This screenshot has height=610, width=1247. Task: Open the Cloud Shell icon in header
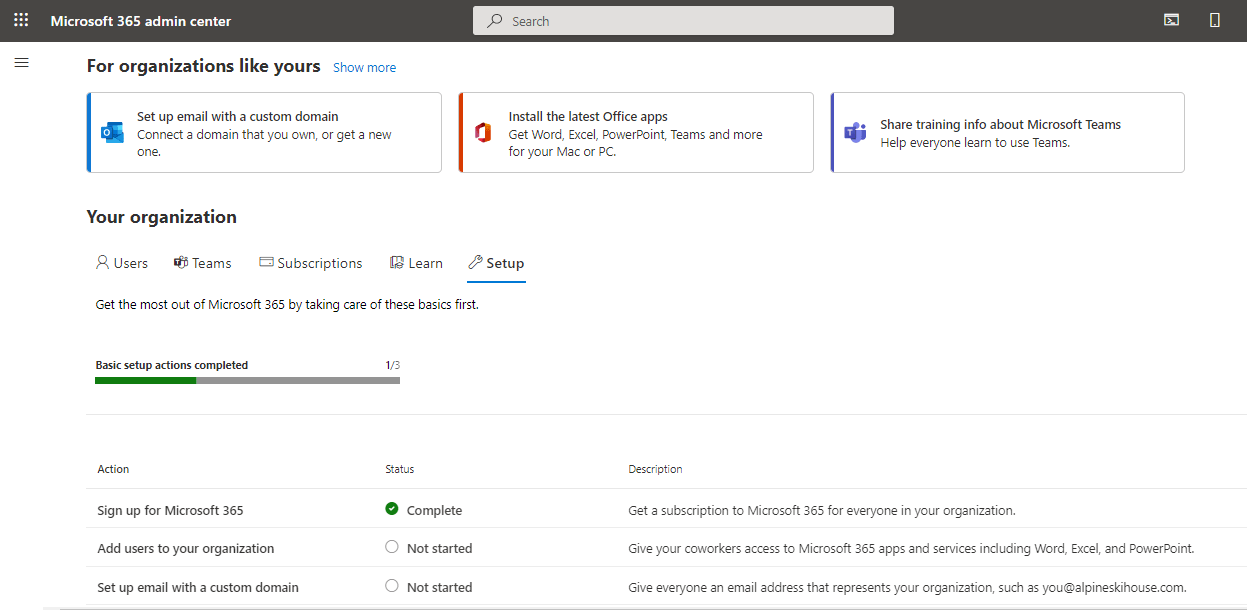[1171, 20]
